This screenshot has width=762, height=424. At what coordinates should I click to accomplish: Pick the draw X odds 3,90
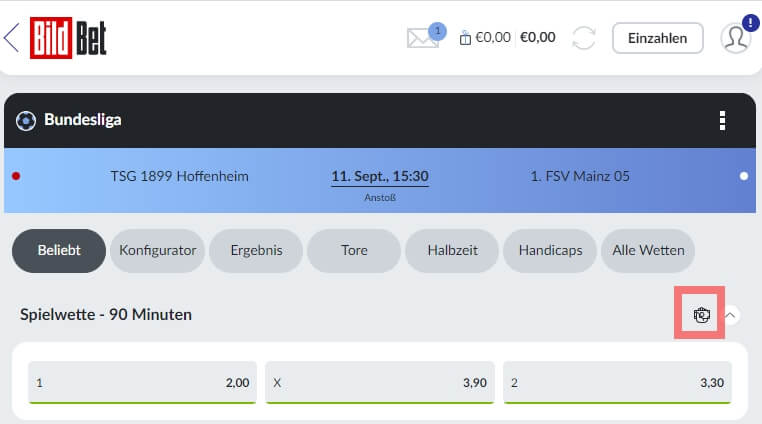click(380, 383)
